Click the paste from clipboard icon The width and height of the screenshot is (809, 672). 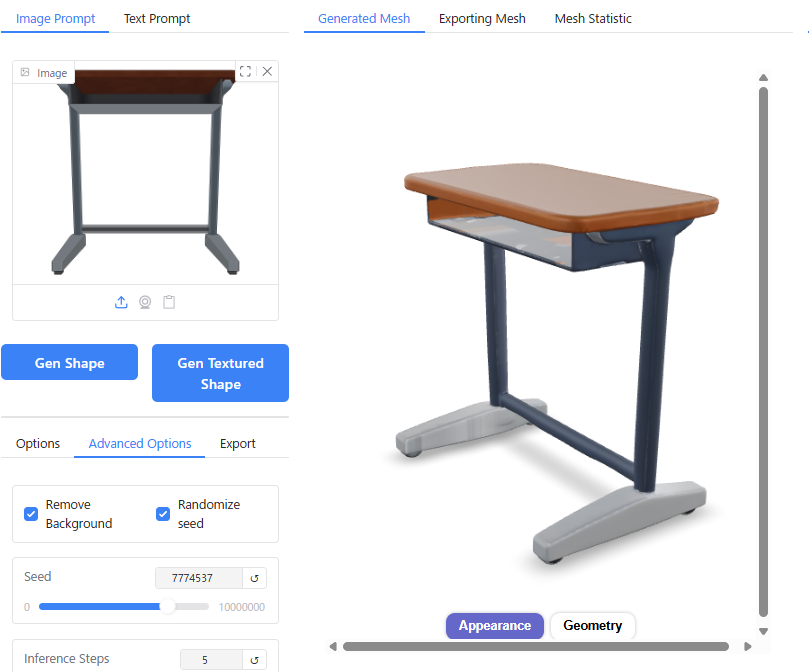169,302
